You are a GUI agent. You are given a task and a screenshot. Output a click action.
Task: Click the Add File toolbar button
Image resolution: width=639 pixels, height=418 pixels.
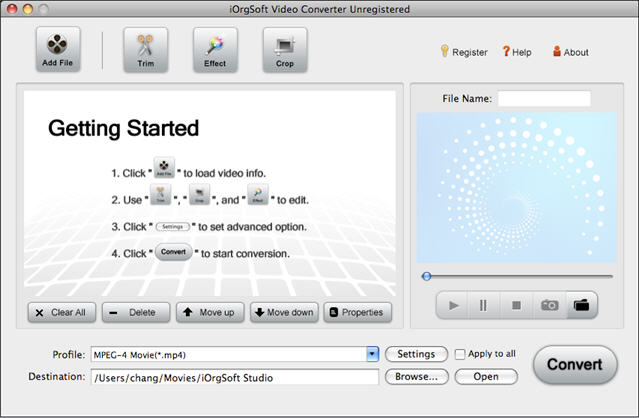[x=58, y=50]
